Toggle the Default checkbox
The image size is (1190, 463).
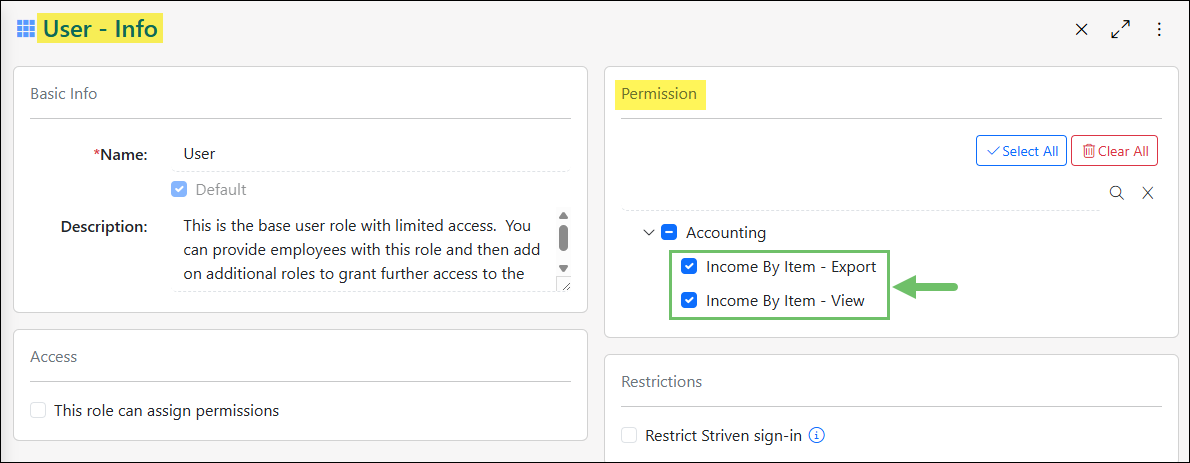tap(179, 189)
